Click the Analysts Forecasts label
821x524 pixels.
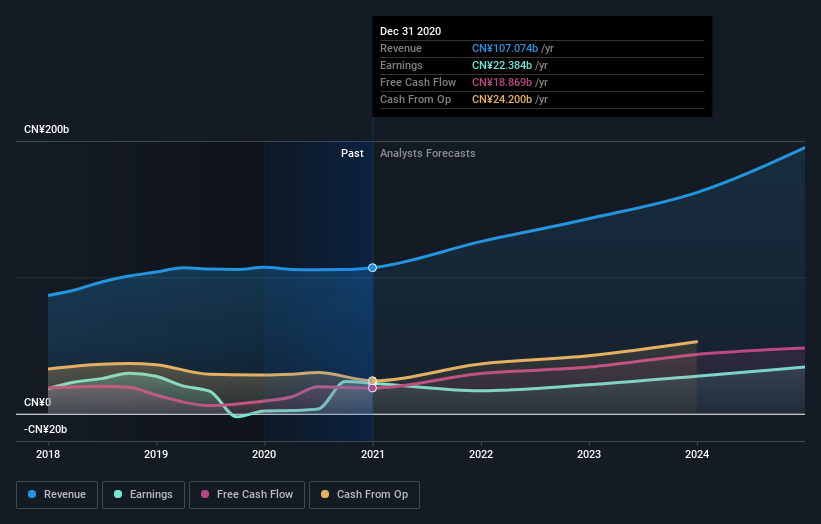point(428,153)
